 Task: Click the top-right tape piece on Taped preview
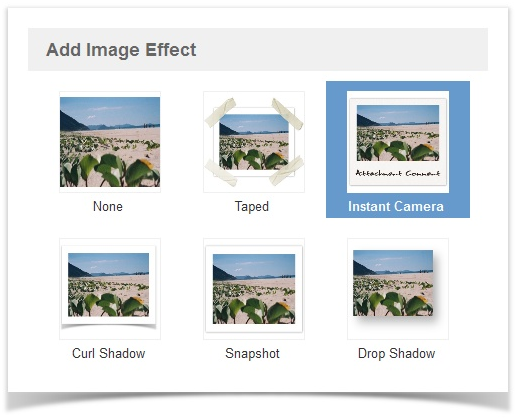pos(287,113)
